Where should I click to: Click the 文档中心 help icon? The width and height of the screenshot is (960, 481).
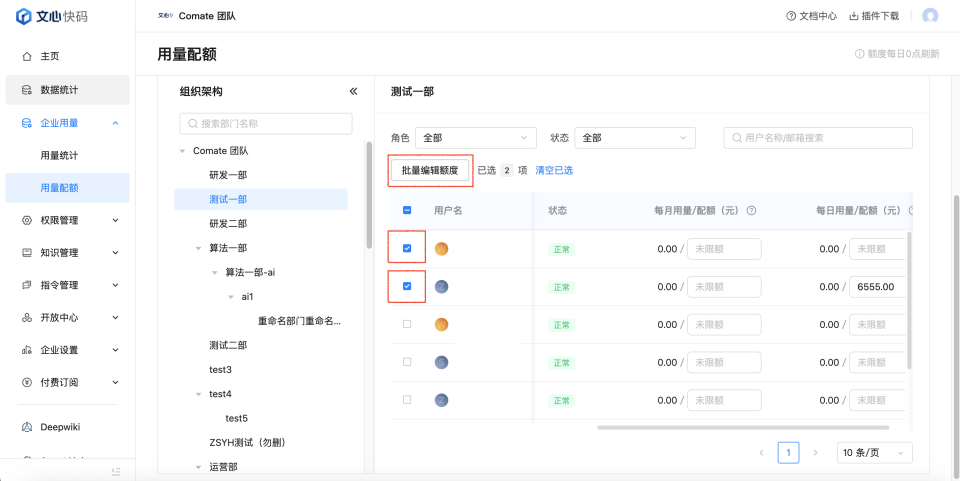coord(791,16)
